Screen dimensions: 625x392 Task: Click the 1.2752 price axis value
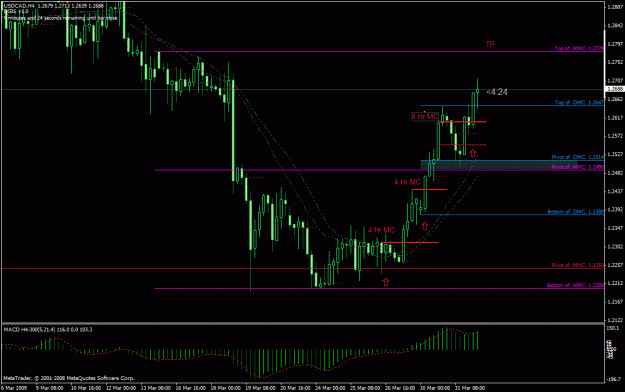(615, 62)
